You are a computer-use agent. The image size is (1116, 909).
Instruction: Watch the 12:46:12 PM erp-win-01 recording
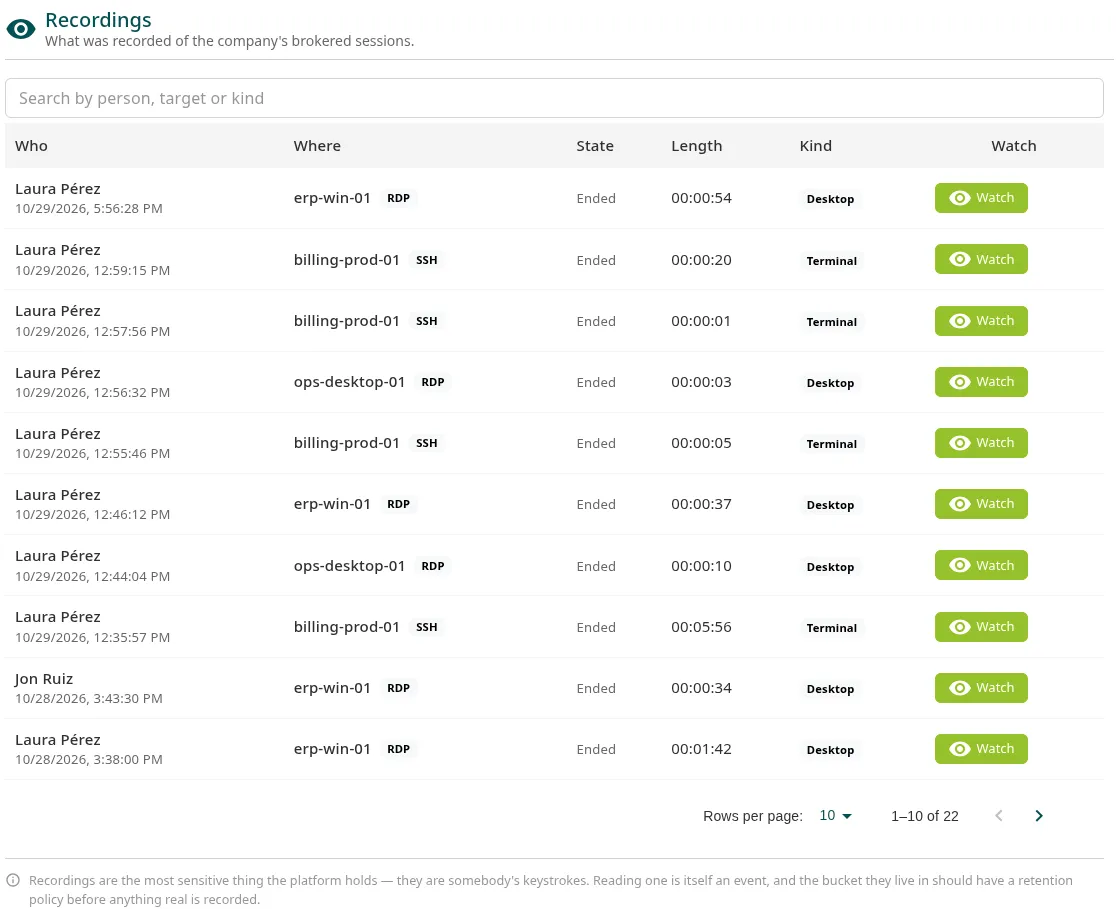pos(981,504)
